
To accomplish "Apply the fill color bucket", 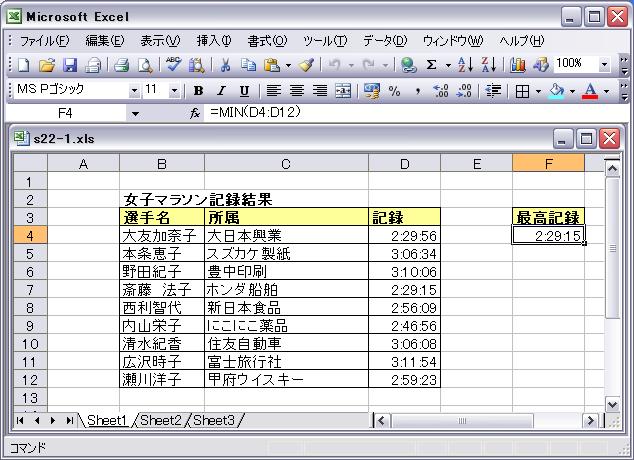I will click(557, 91).
